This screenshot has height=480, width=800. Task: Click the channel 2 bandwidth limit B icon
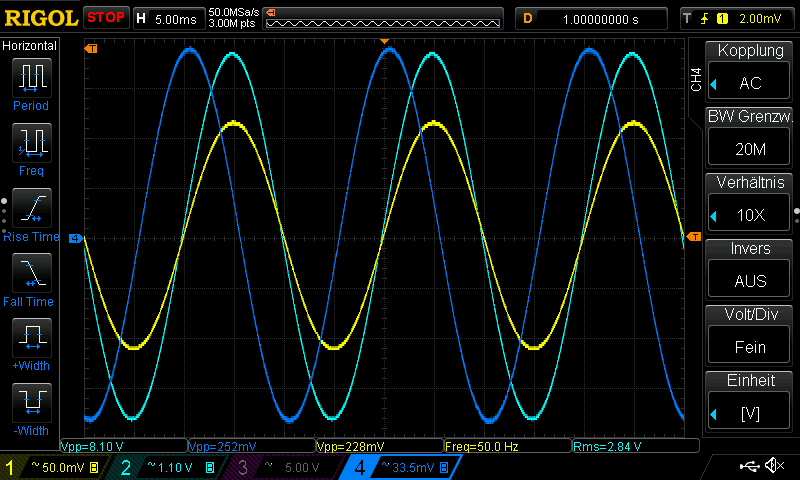(210, 467)
